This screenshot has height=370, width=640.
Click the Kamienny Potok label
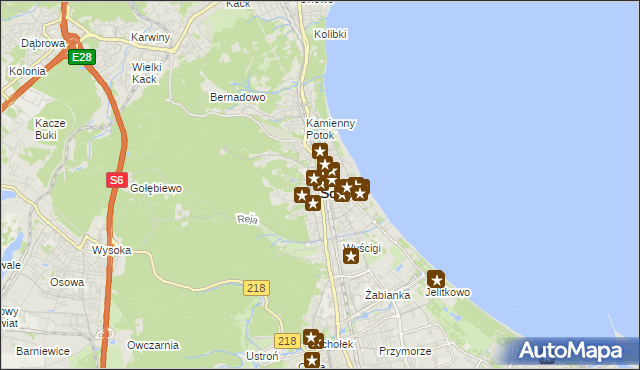(331, 129)
